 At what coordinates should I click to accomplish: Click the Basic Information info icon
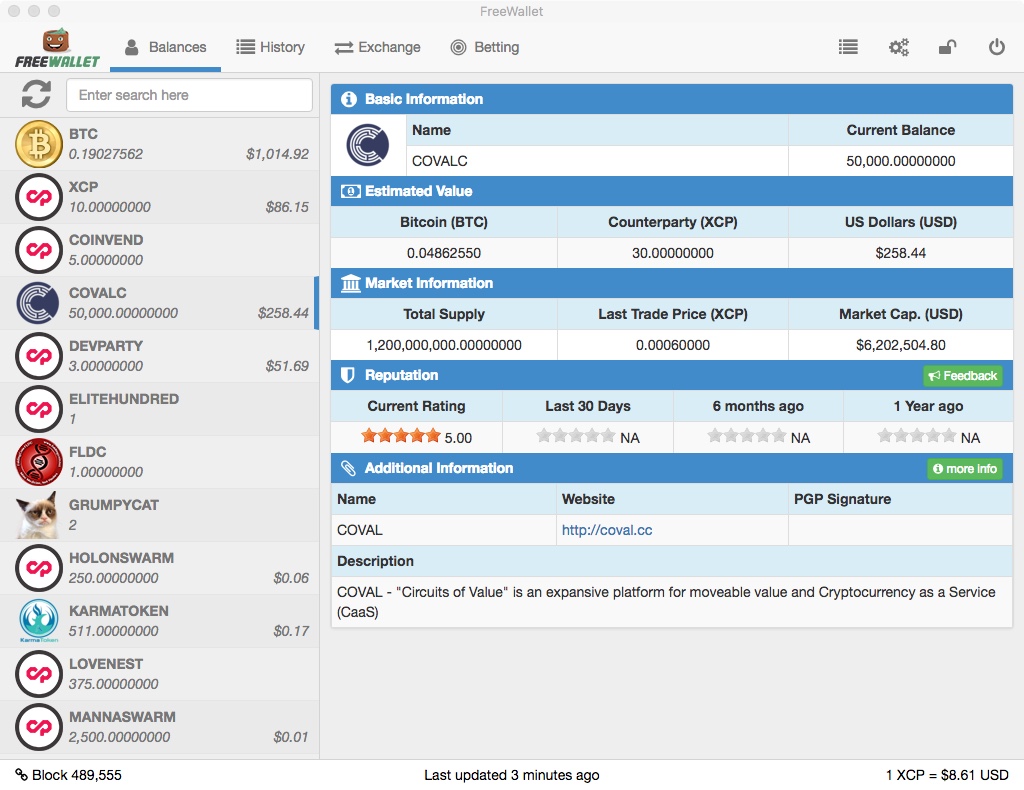point(349,99)
